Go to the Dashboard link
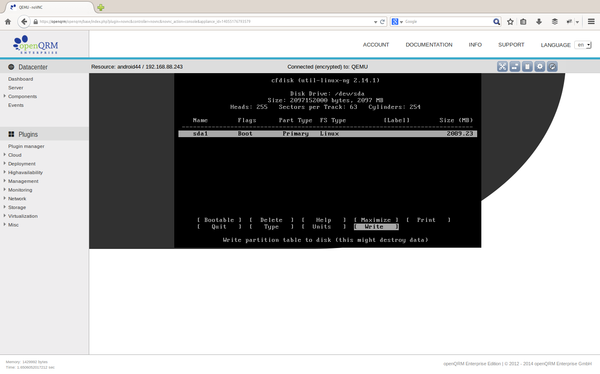 coord(21,79)
